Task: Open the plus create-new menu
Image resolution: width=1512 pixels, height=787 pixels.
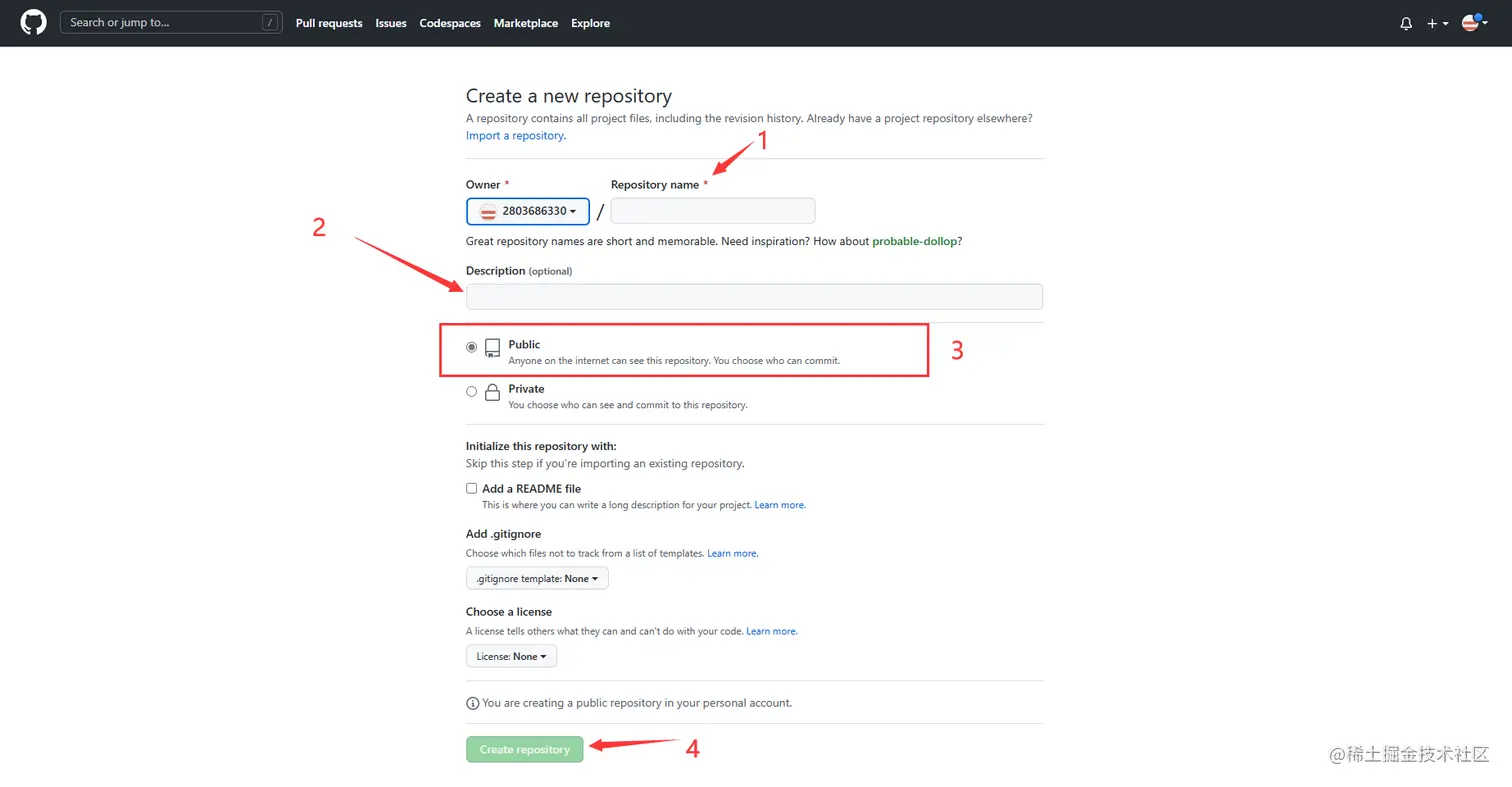Action: [x=1437, y=23]
